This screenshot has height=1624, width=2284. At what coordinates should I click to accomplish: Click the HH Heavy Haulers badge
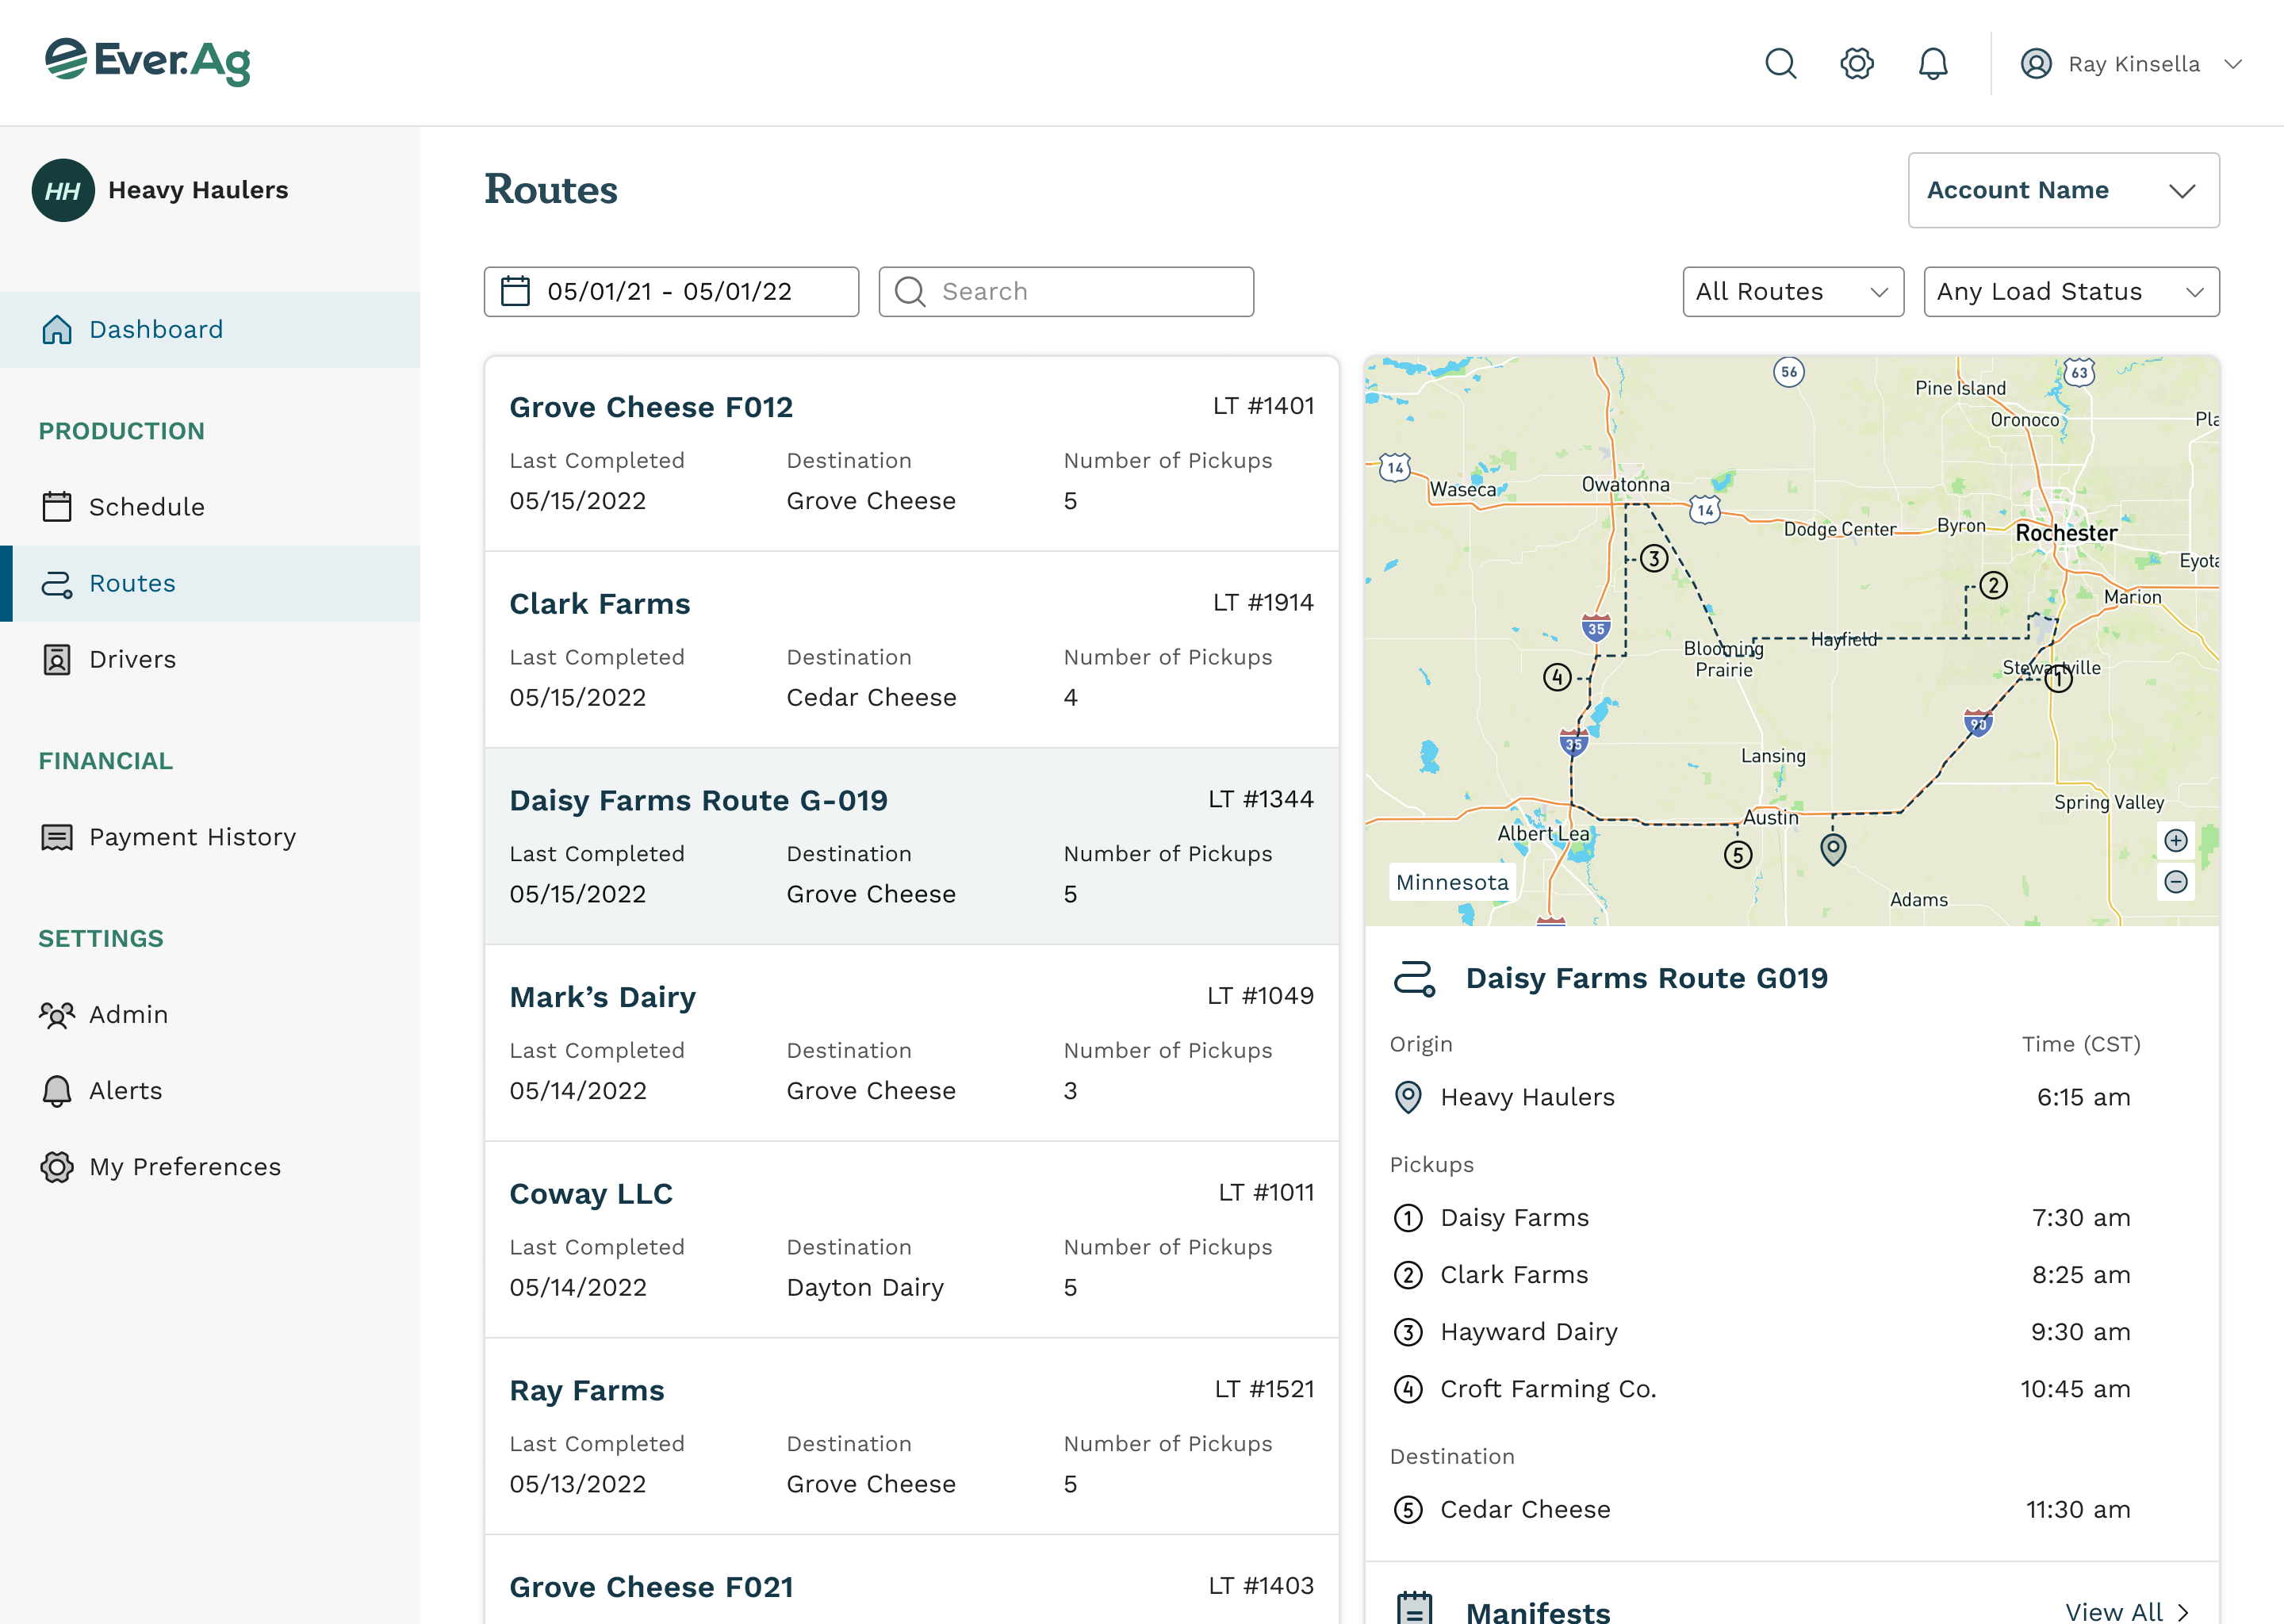pos(63,190)
